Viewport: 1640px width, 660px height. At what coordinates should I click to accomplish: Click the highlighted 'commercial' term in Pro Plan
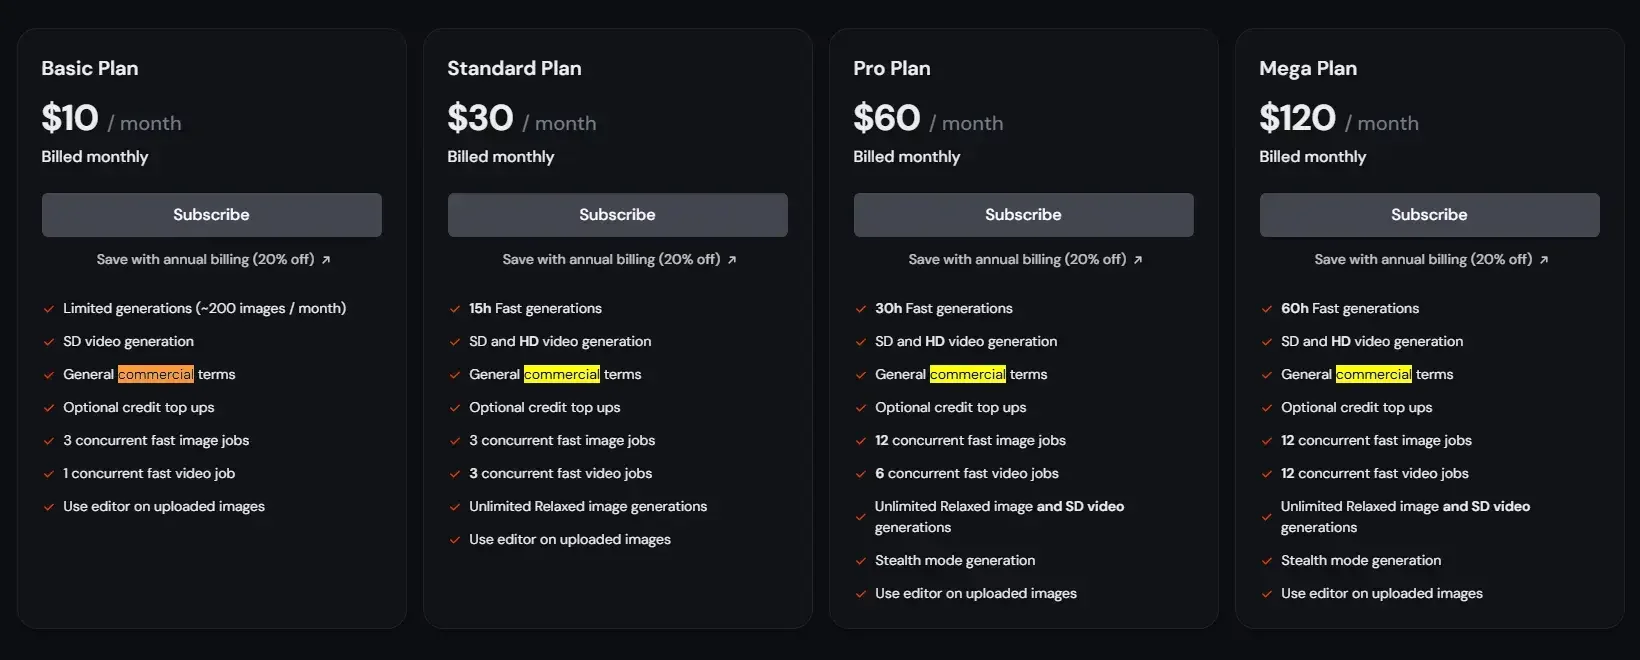coord(968,374)
